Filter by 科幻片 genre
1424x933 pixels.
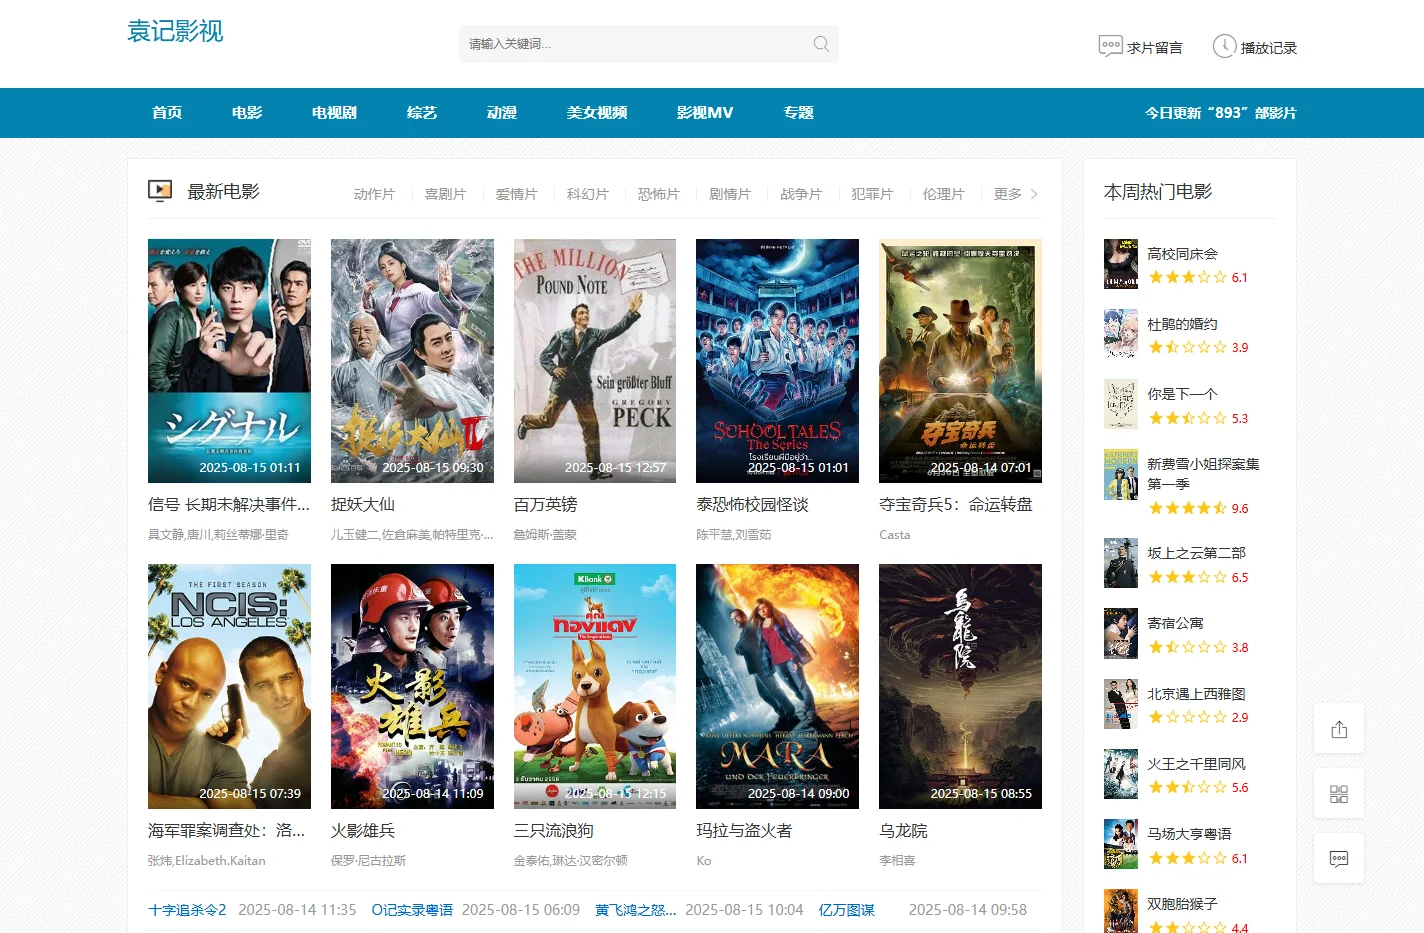pos(587,194)
